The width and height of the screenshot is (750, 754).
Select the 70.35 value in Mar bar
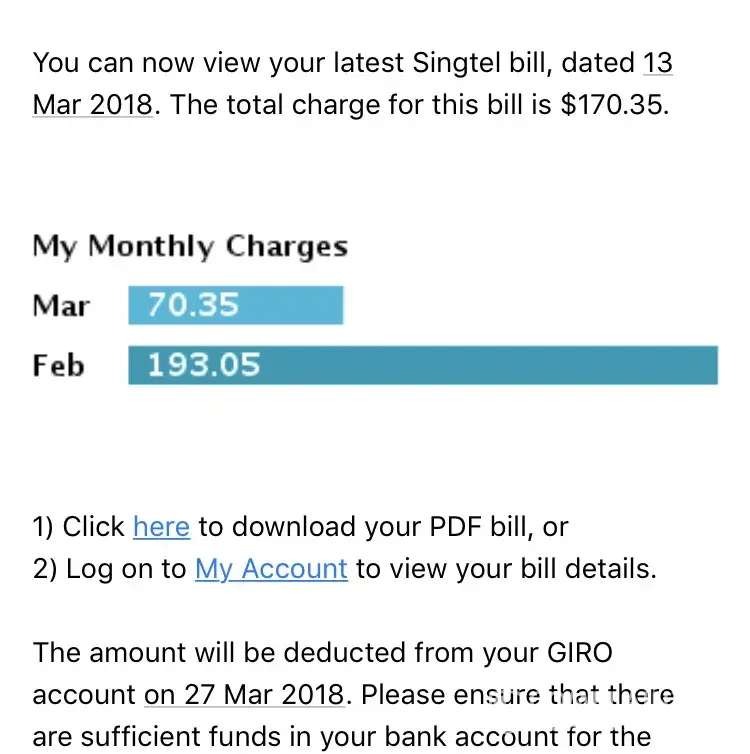pos(193,305)
